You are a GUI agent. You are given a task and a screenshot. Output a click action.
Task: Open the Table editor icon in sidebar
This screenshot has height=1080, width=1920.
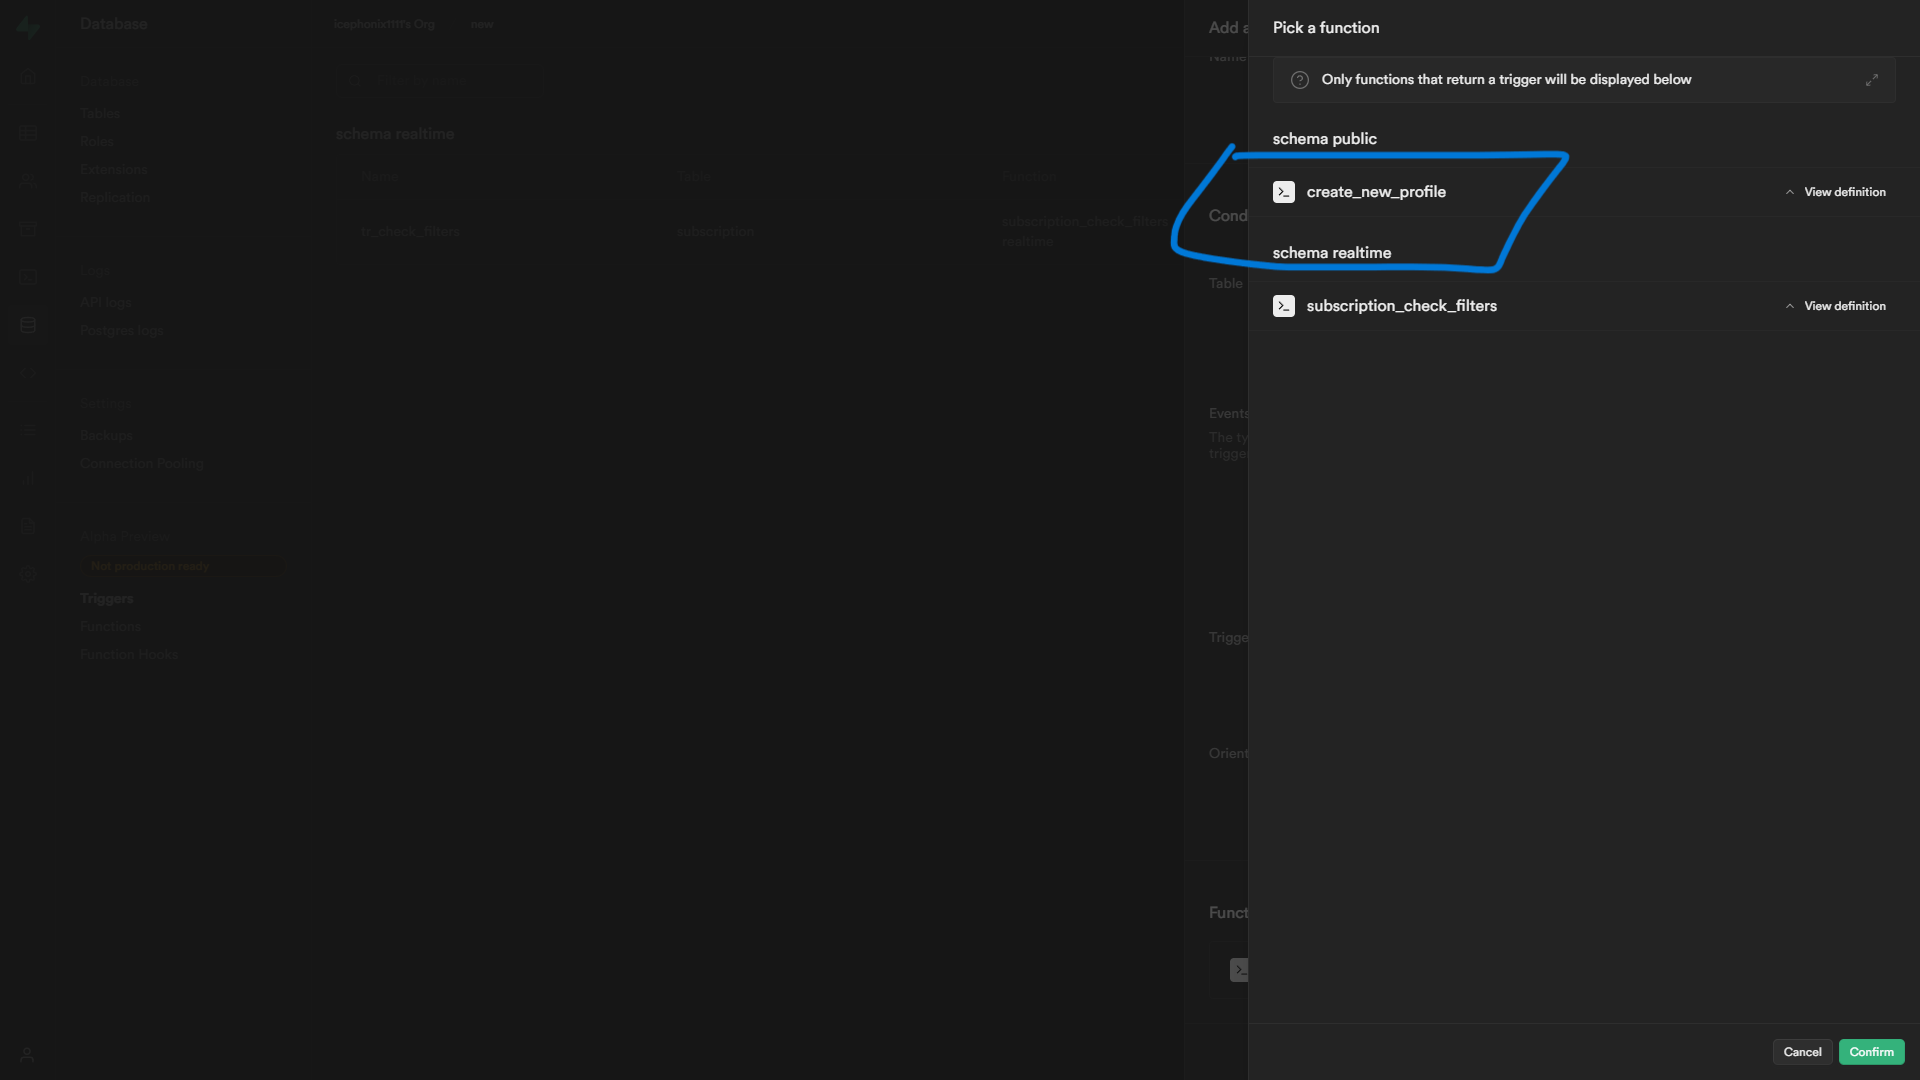tap(28, 133)
